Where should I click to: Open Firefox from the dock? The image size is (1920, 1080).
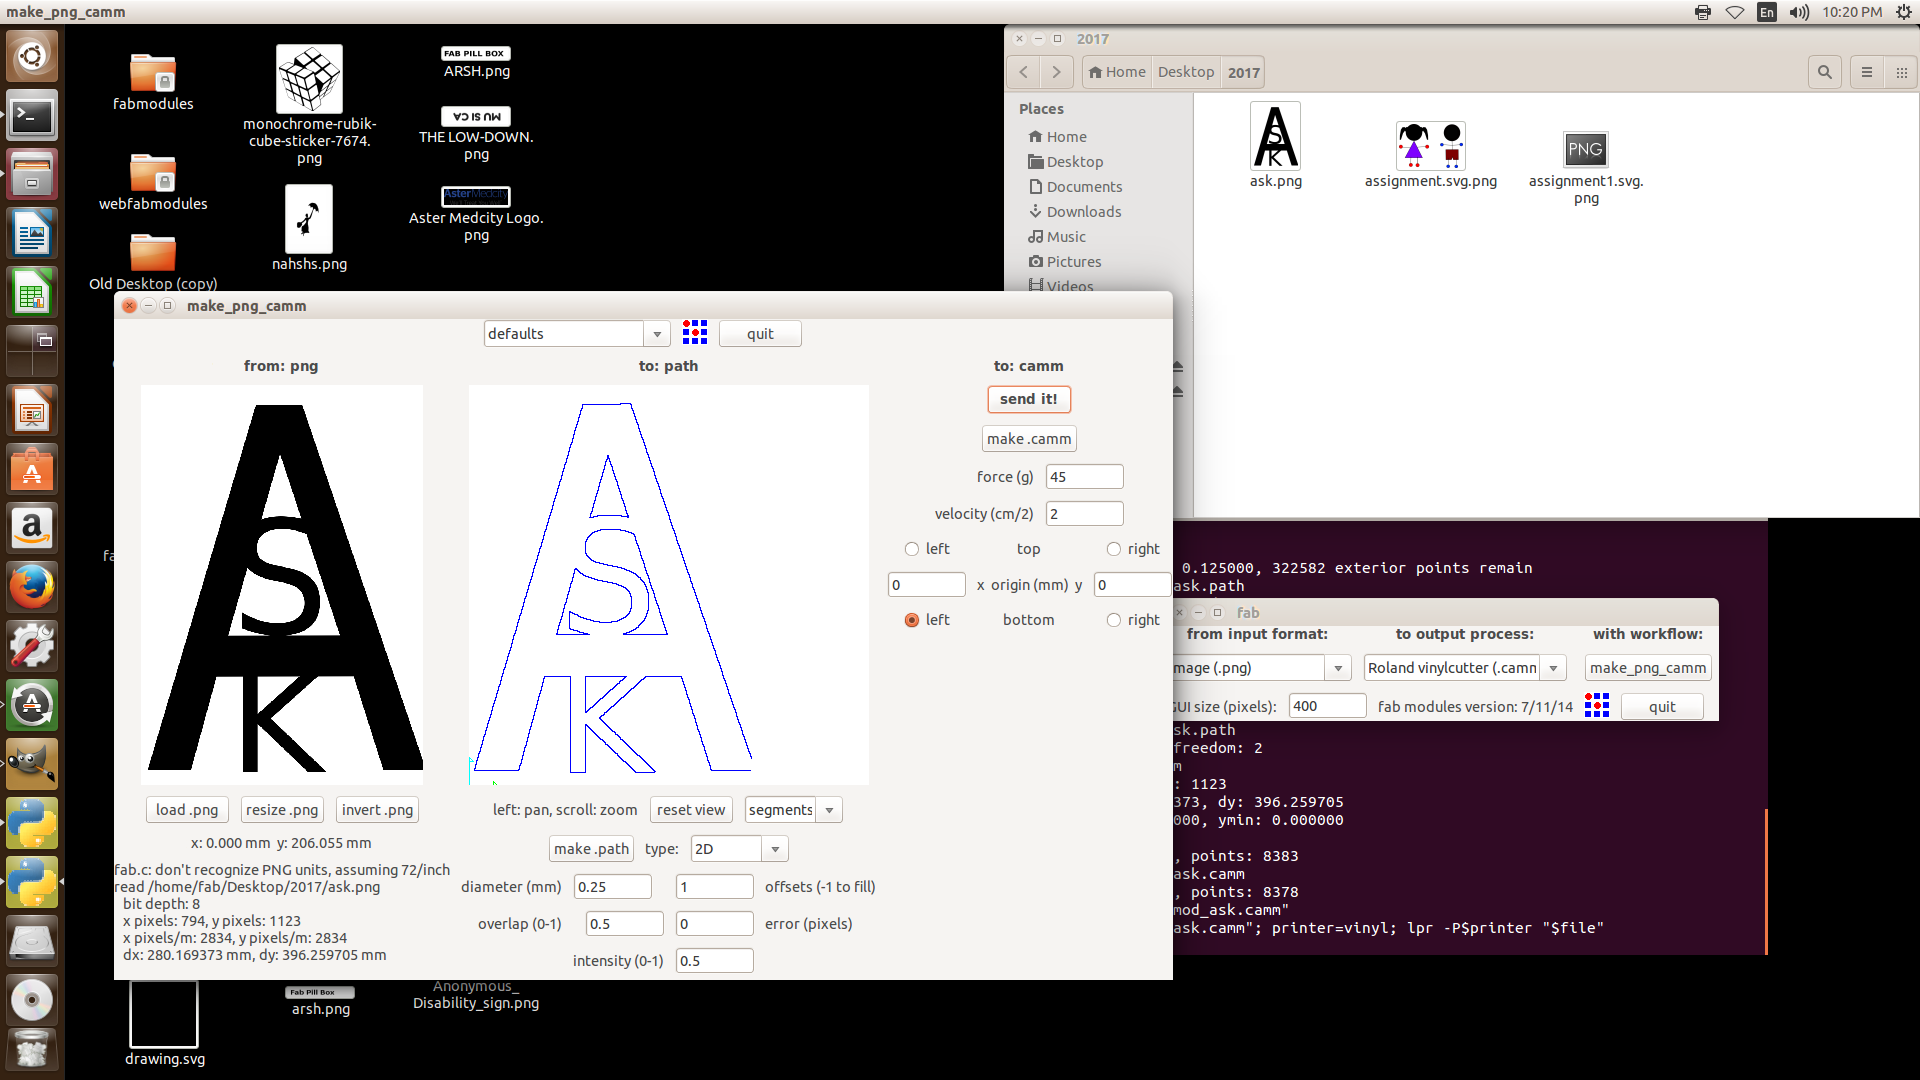coord(32,587)
